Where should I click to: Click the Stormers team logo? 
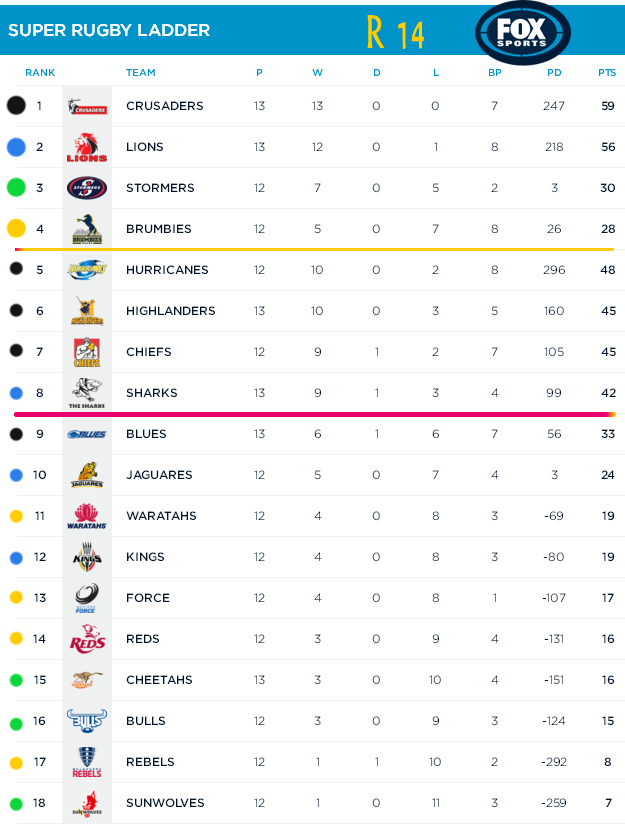point(87,188)
